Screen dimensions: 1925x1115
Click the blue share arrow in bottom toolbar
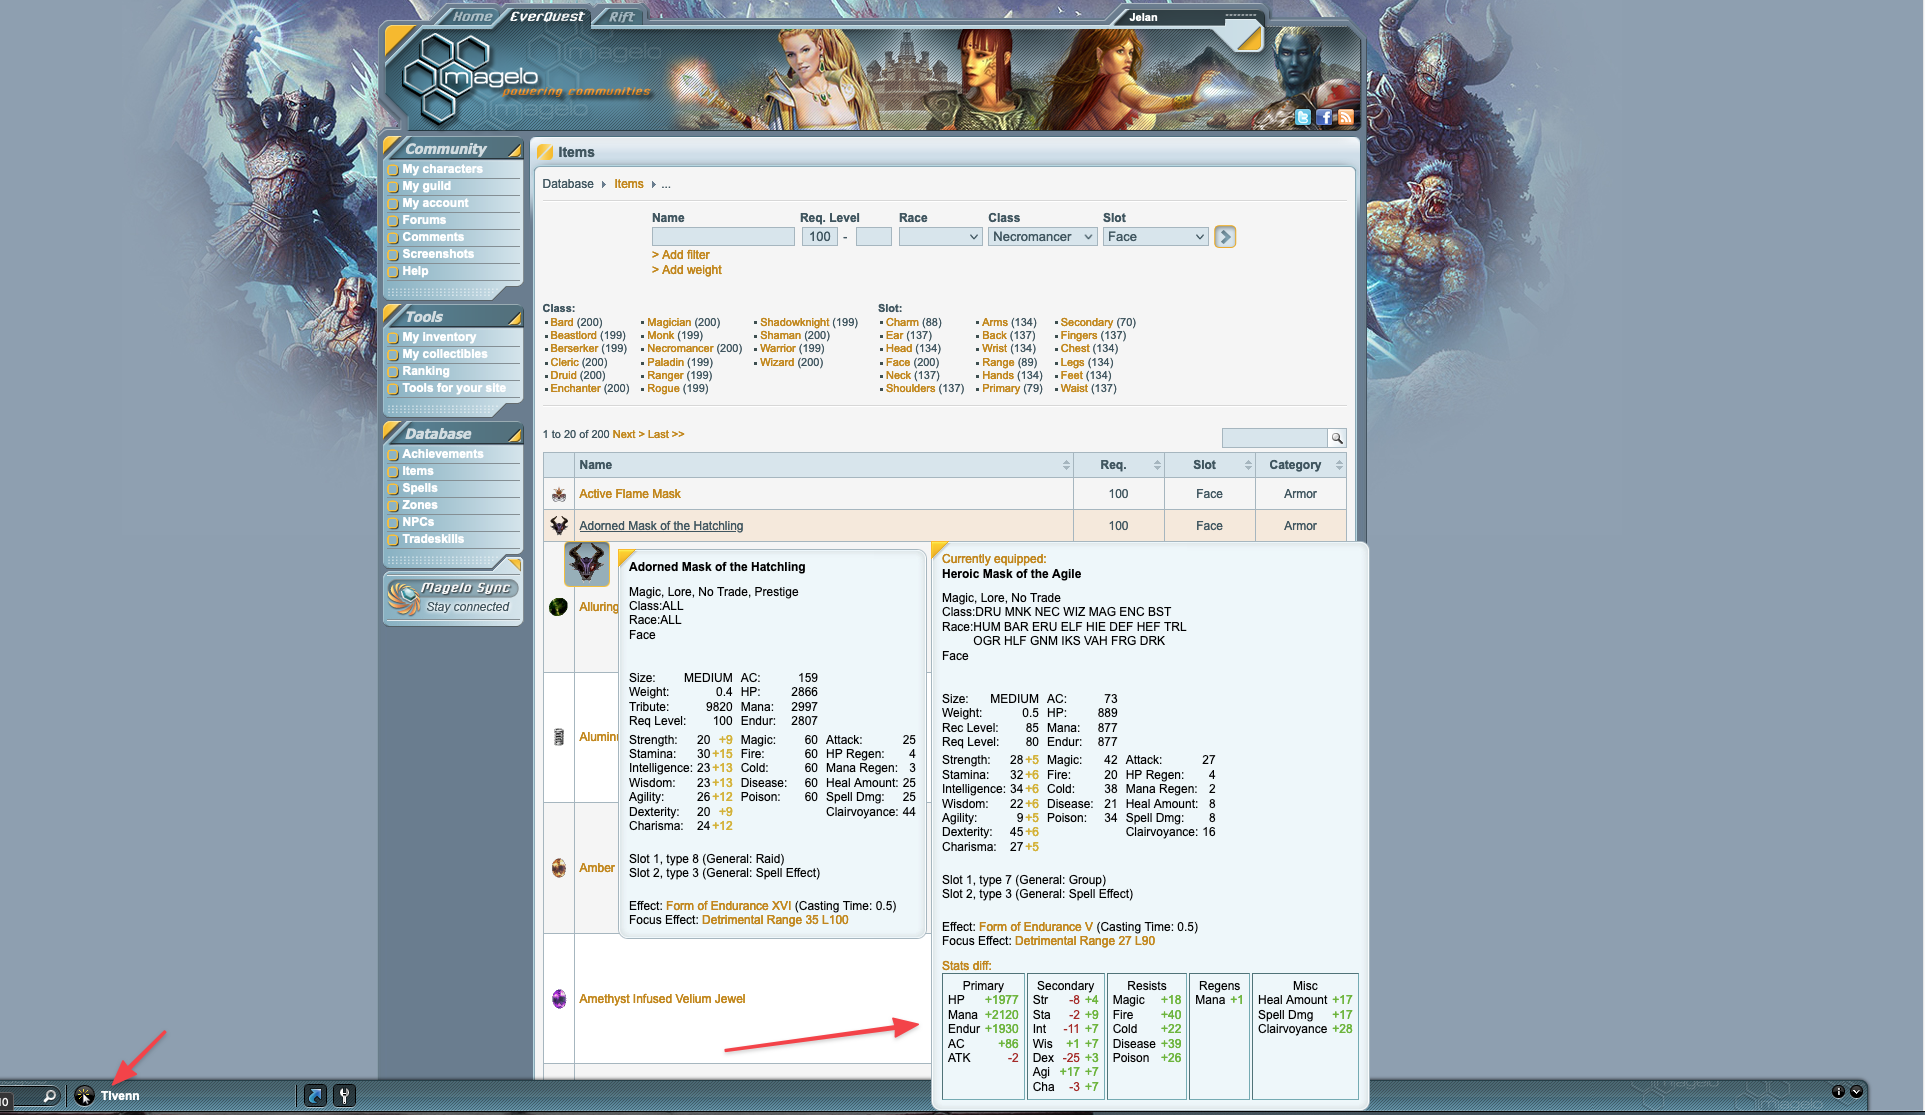(315, 1095)
